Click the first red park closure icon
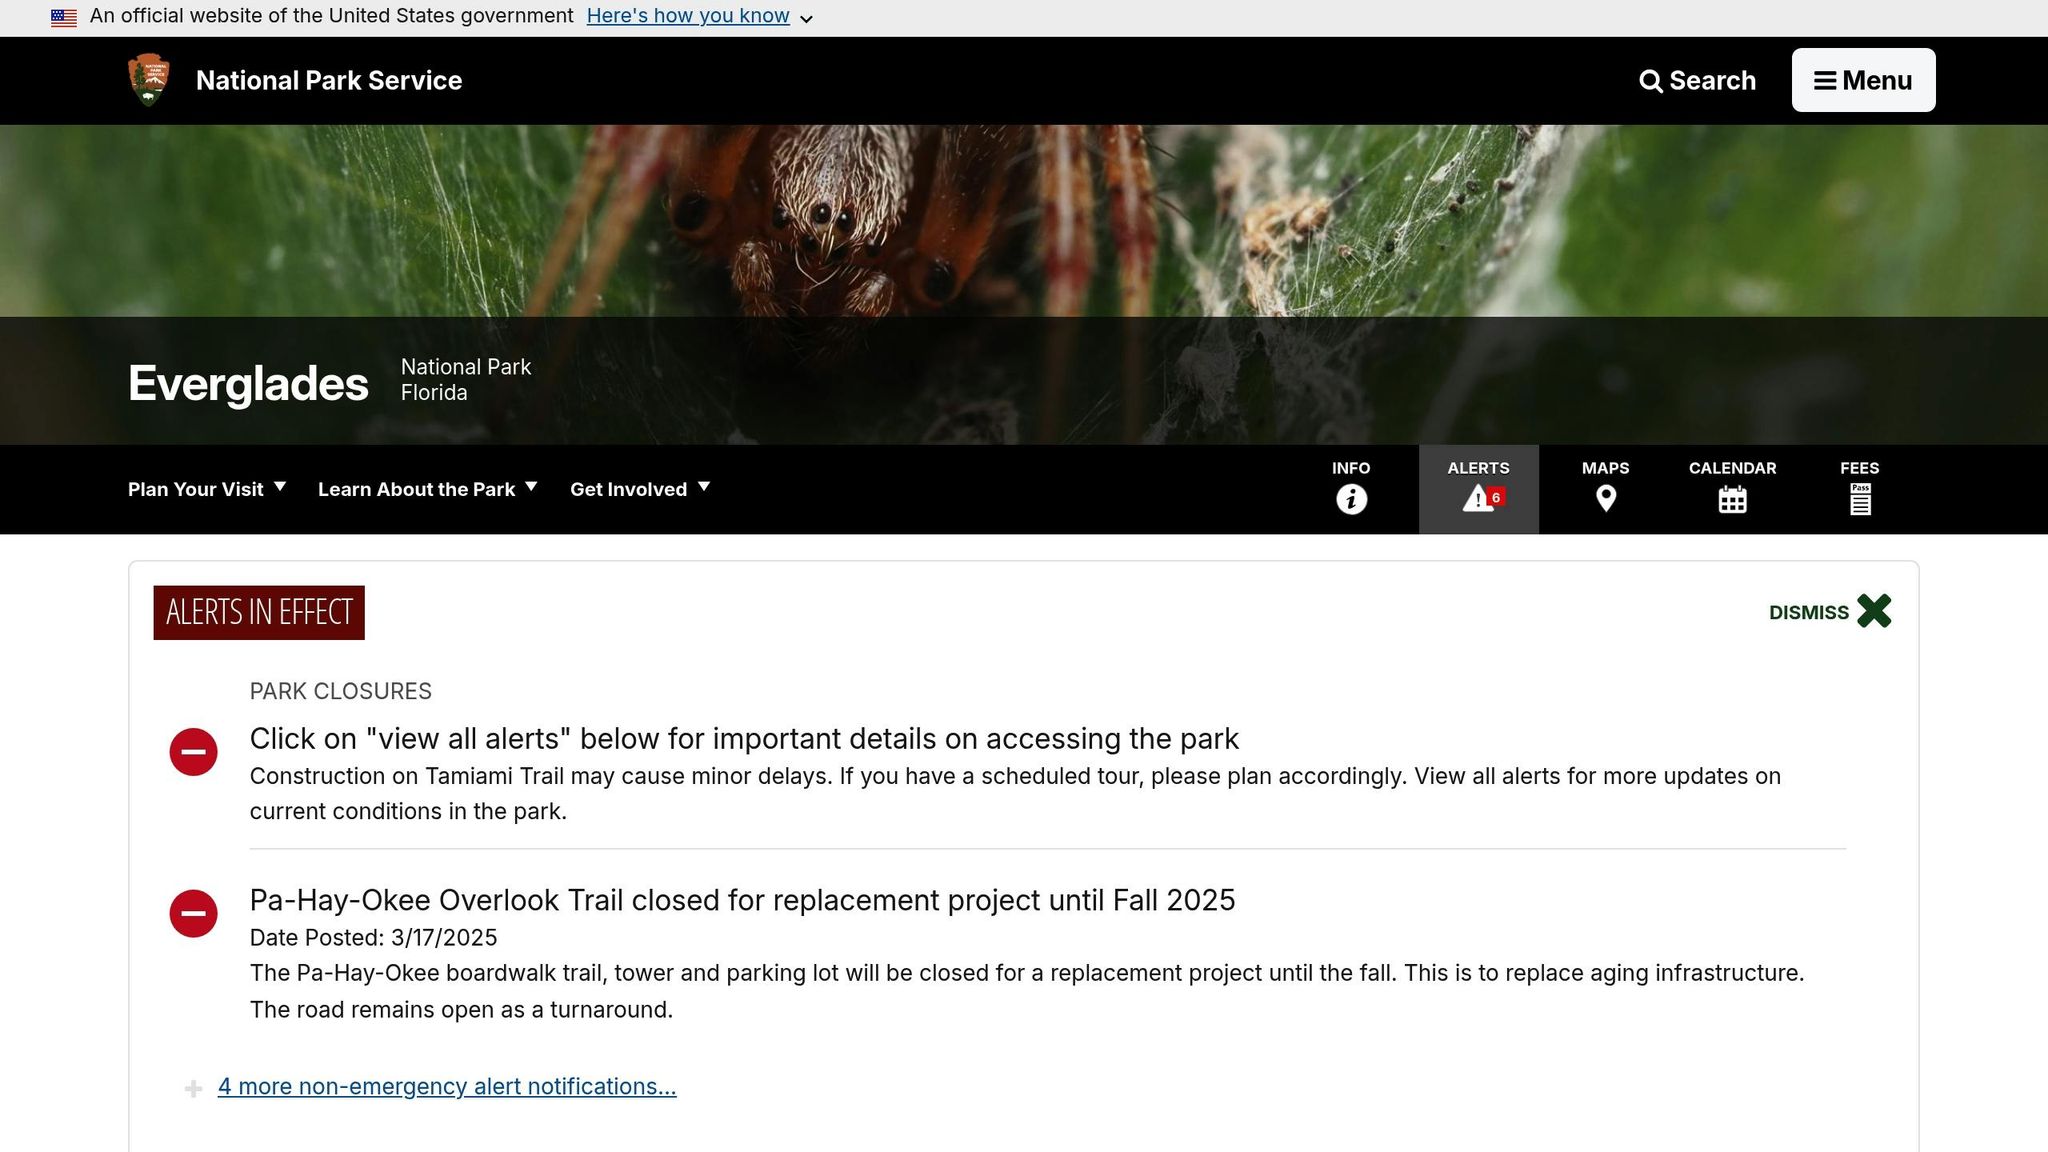This screenshot has width=2048, height=1152. [x=193, y=752]
